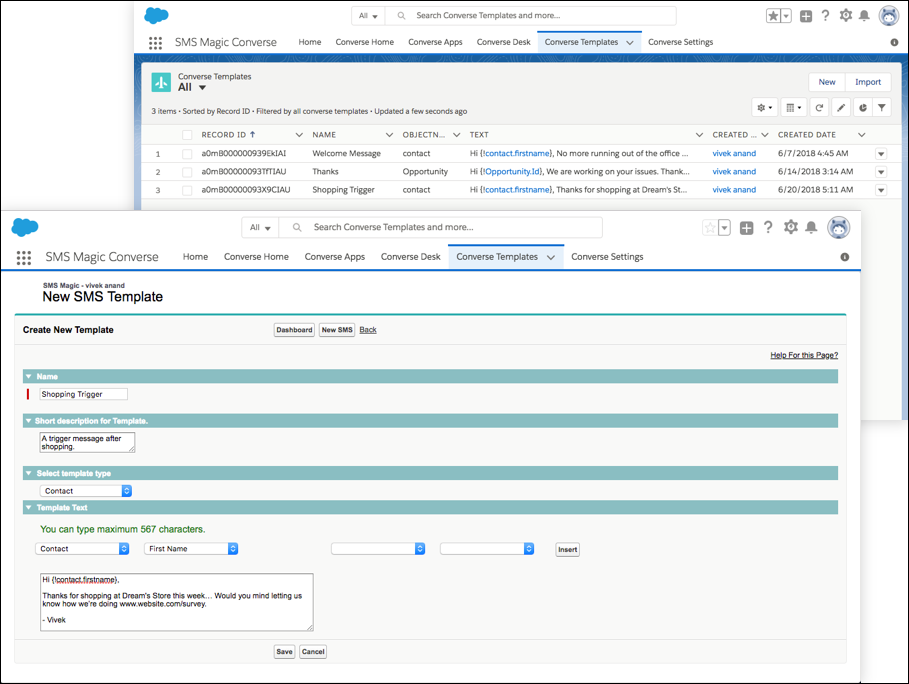Open Setup gear in back window
This screenshot has width=909, height=684.
tap(846, 16)
